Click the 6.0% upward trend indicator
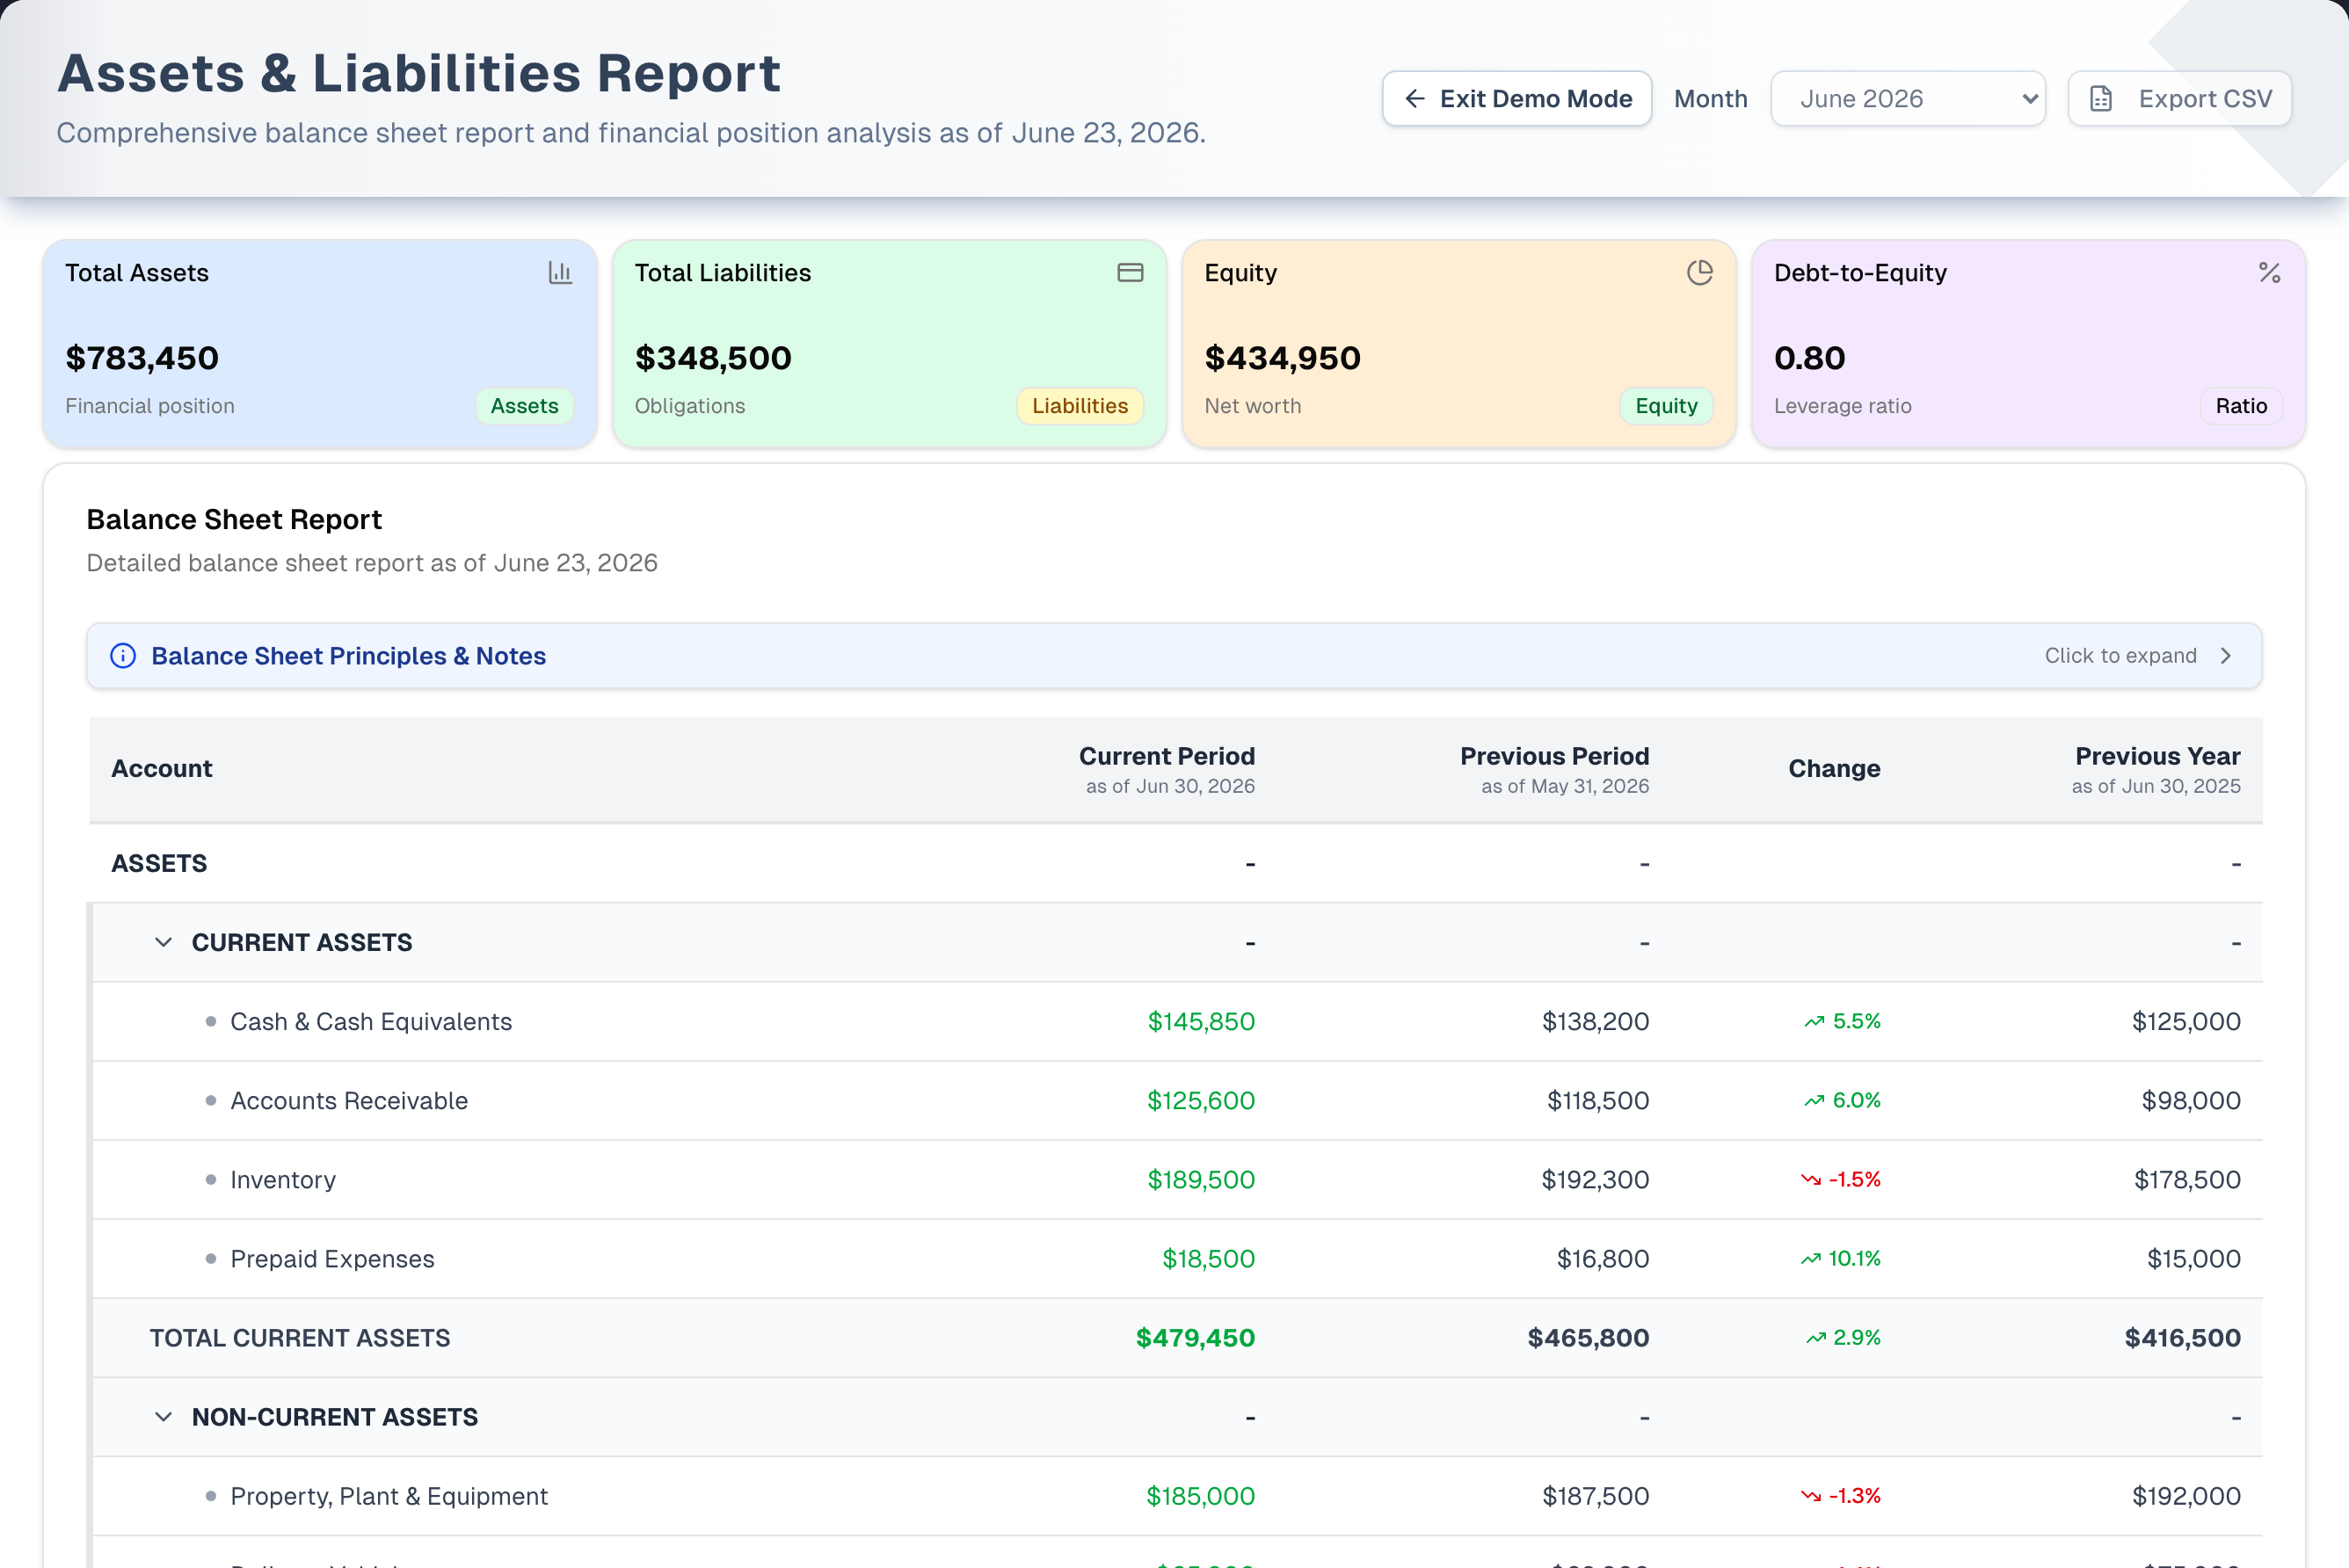The image size is (2349, 1568). point(1842,1100)
